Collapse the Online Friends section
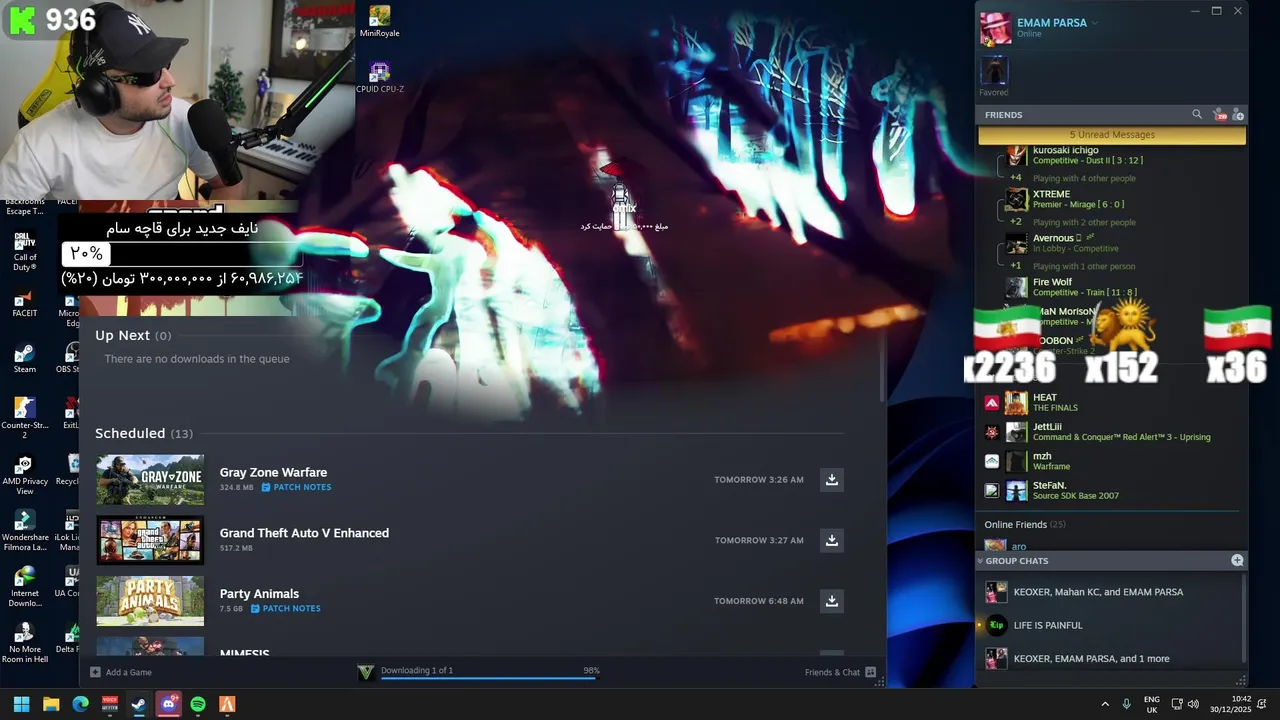 coord(1024,524)
